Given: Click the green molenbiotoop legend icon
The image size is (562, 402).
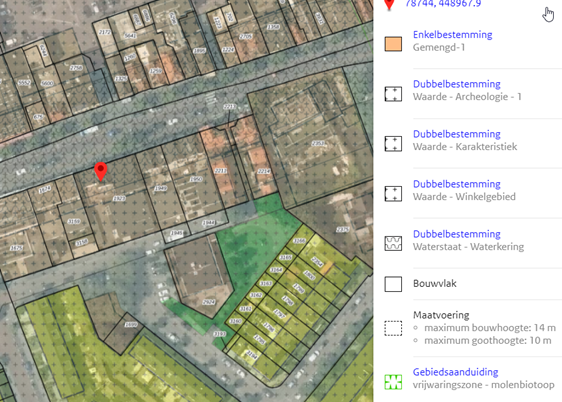Looking at the screenshot, I should pos(393,382).
